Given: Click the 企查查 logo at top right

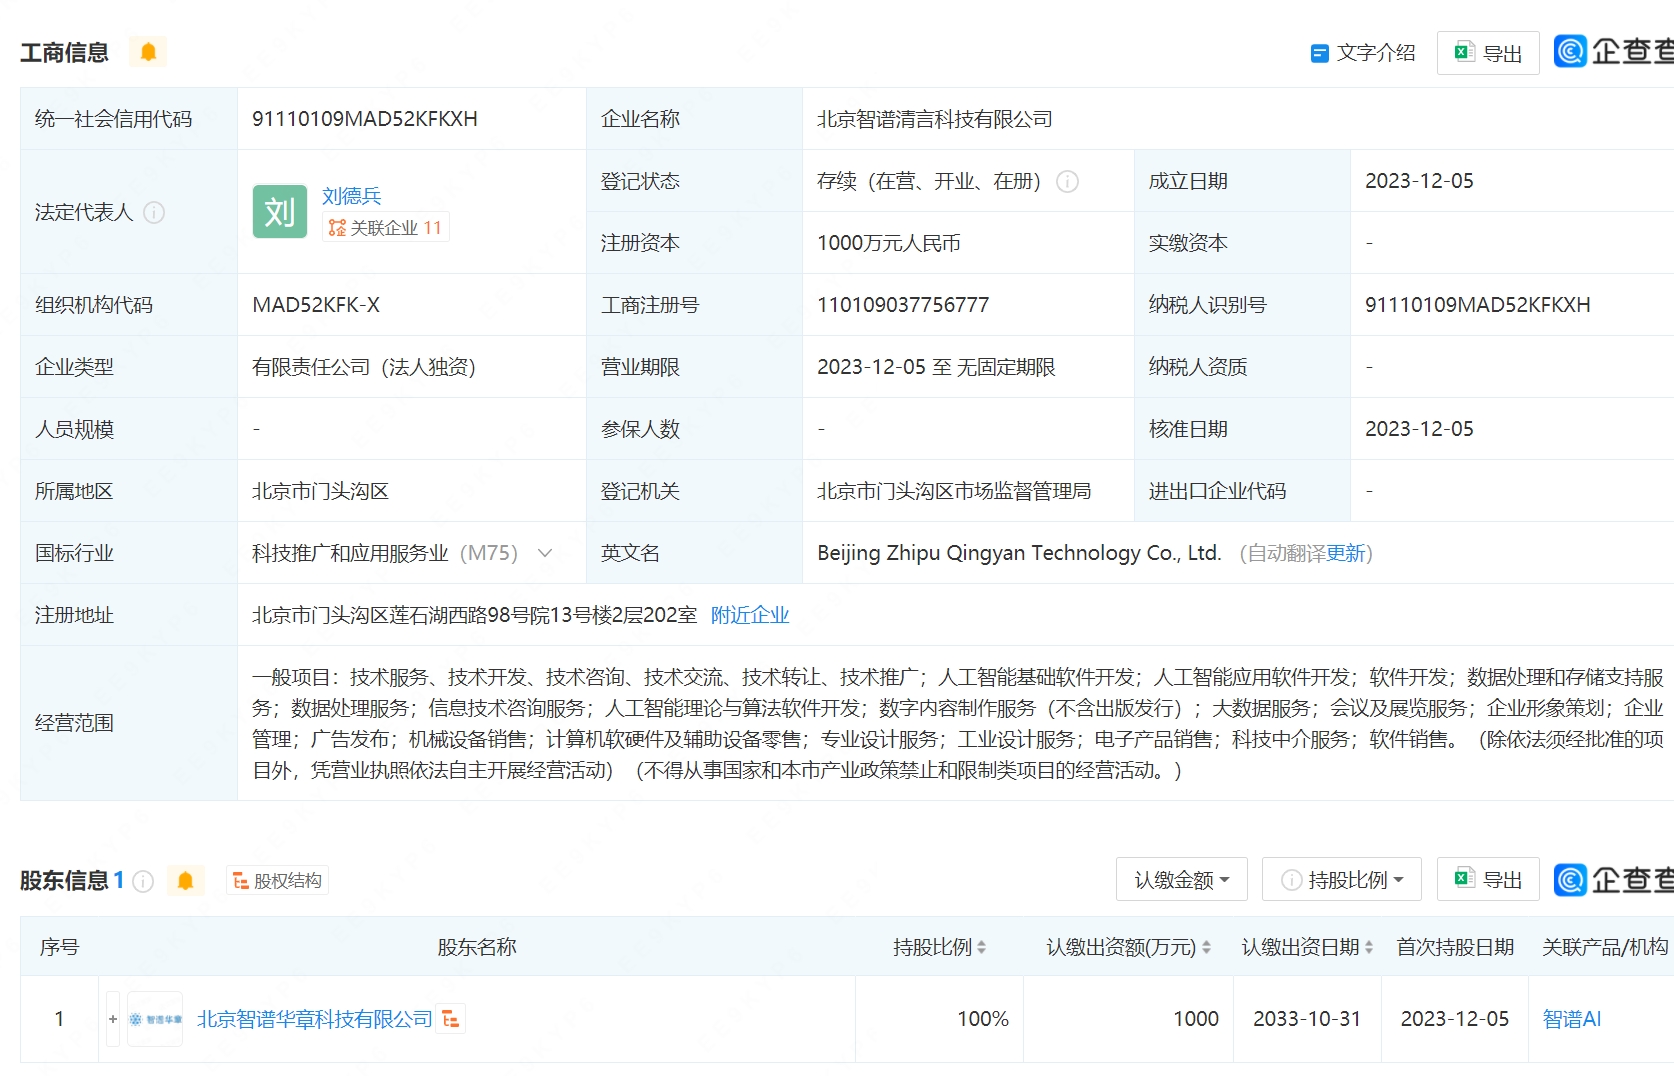Looking at the screenshot, I should click(1613, 52).
